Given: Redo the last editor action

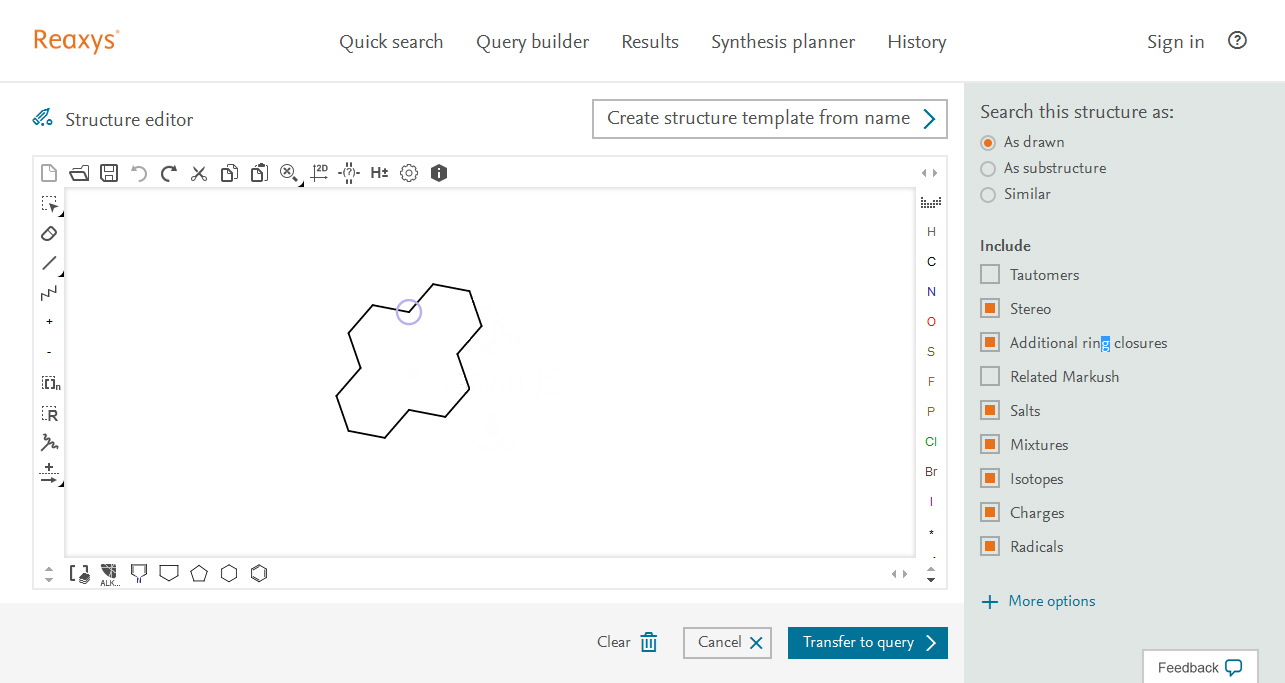Looking at the screenshot, I should pyautogui.click(x=169, y=173).
